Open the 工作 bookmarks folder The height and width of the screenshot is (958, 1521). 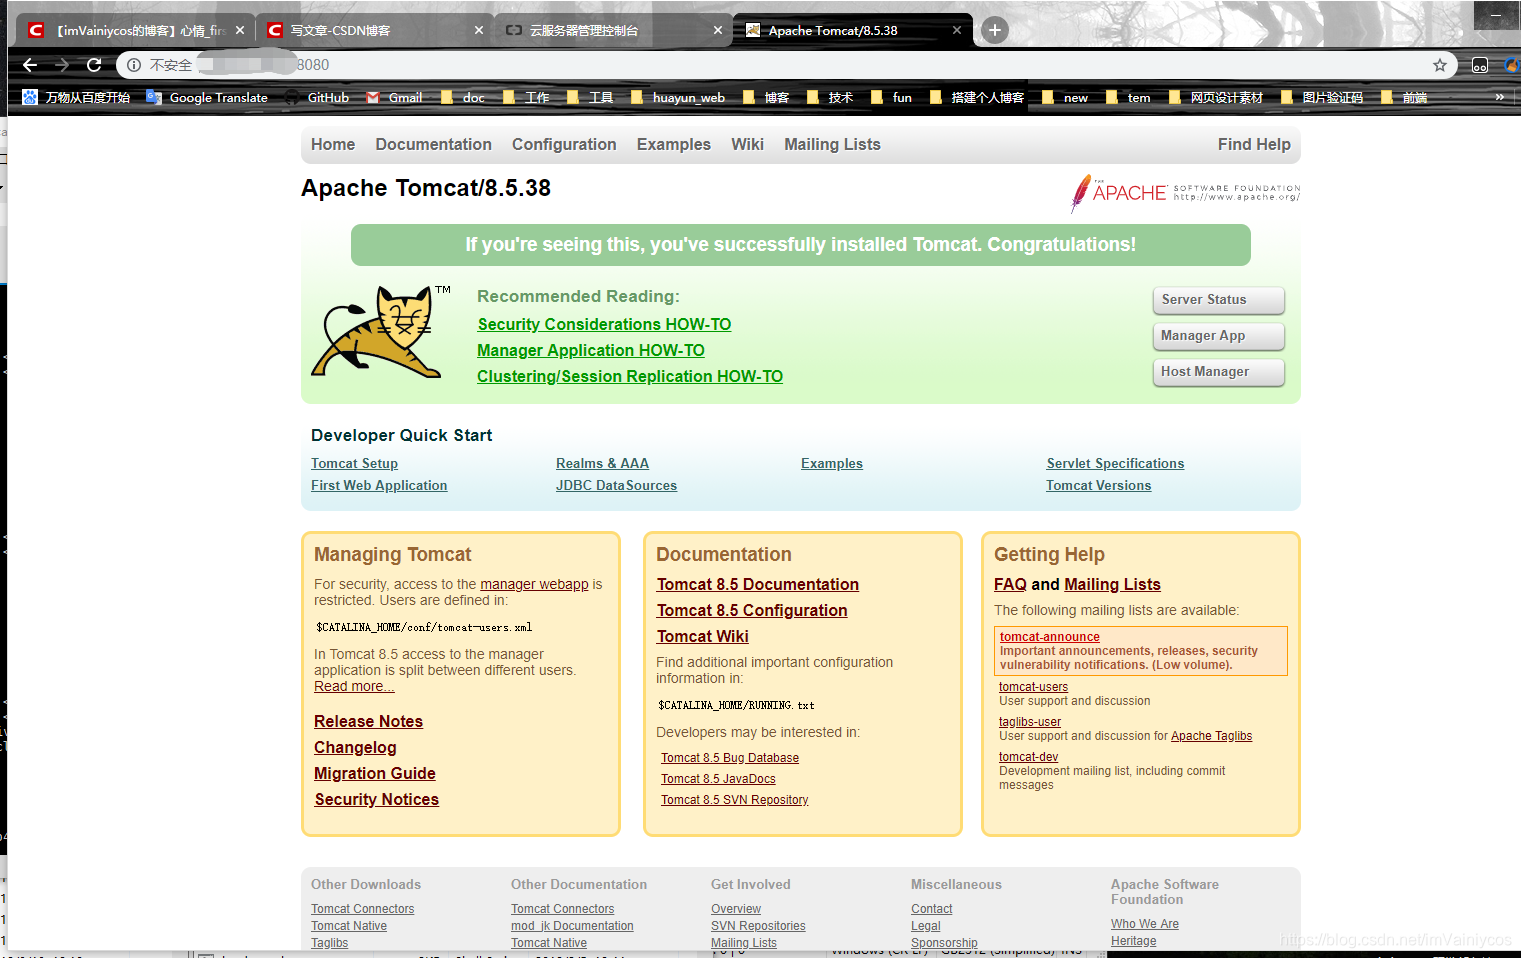click(x=526, y=97)
